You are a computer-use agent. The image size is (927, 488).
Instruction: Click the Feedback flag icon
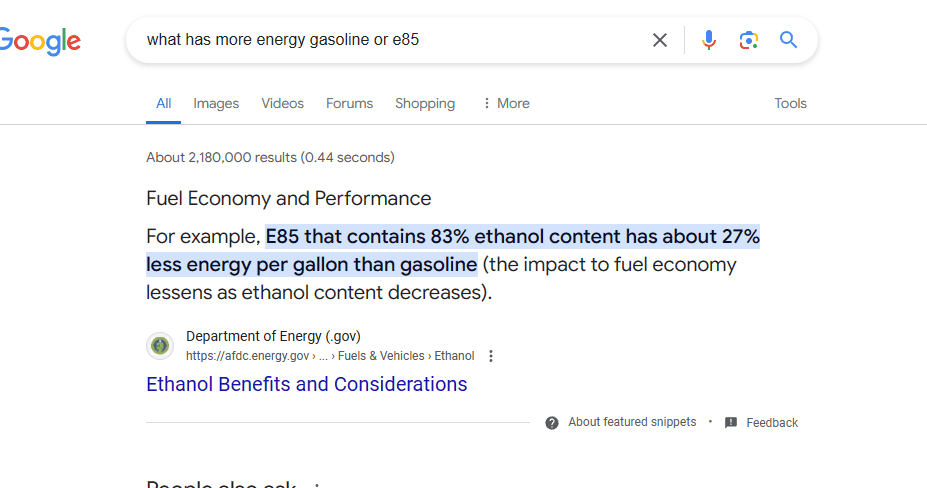coord(731,422)
